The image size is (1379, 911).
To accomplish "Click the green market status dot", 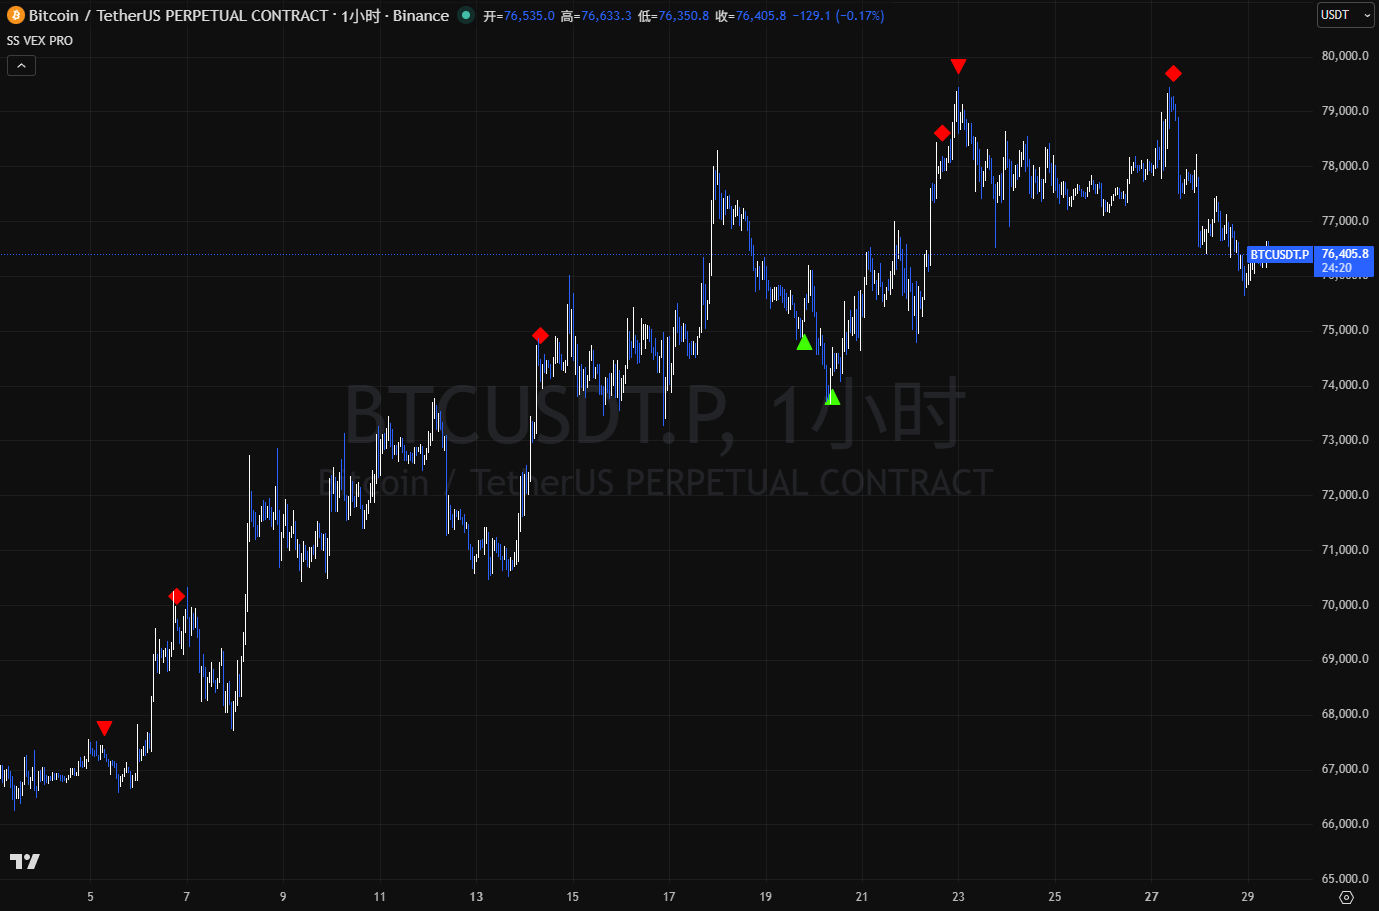I will (x=466, y=15).
